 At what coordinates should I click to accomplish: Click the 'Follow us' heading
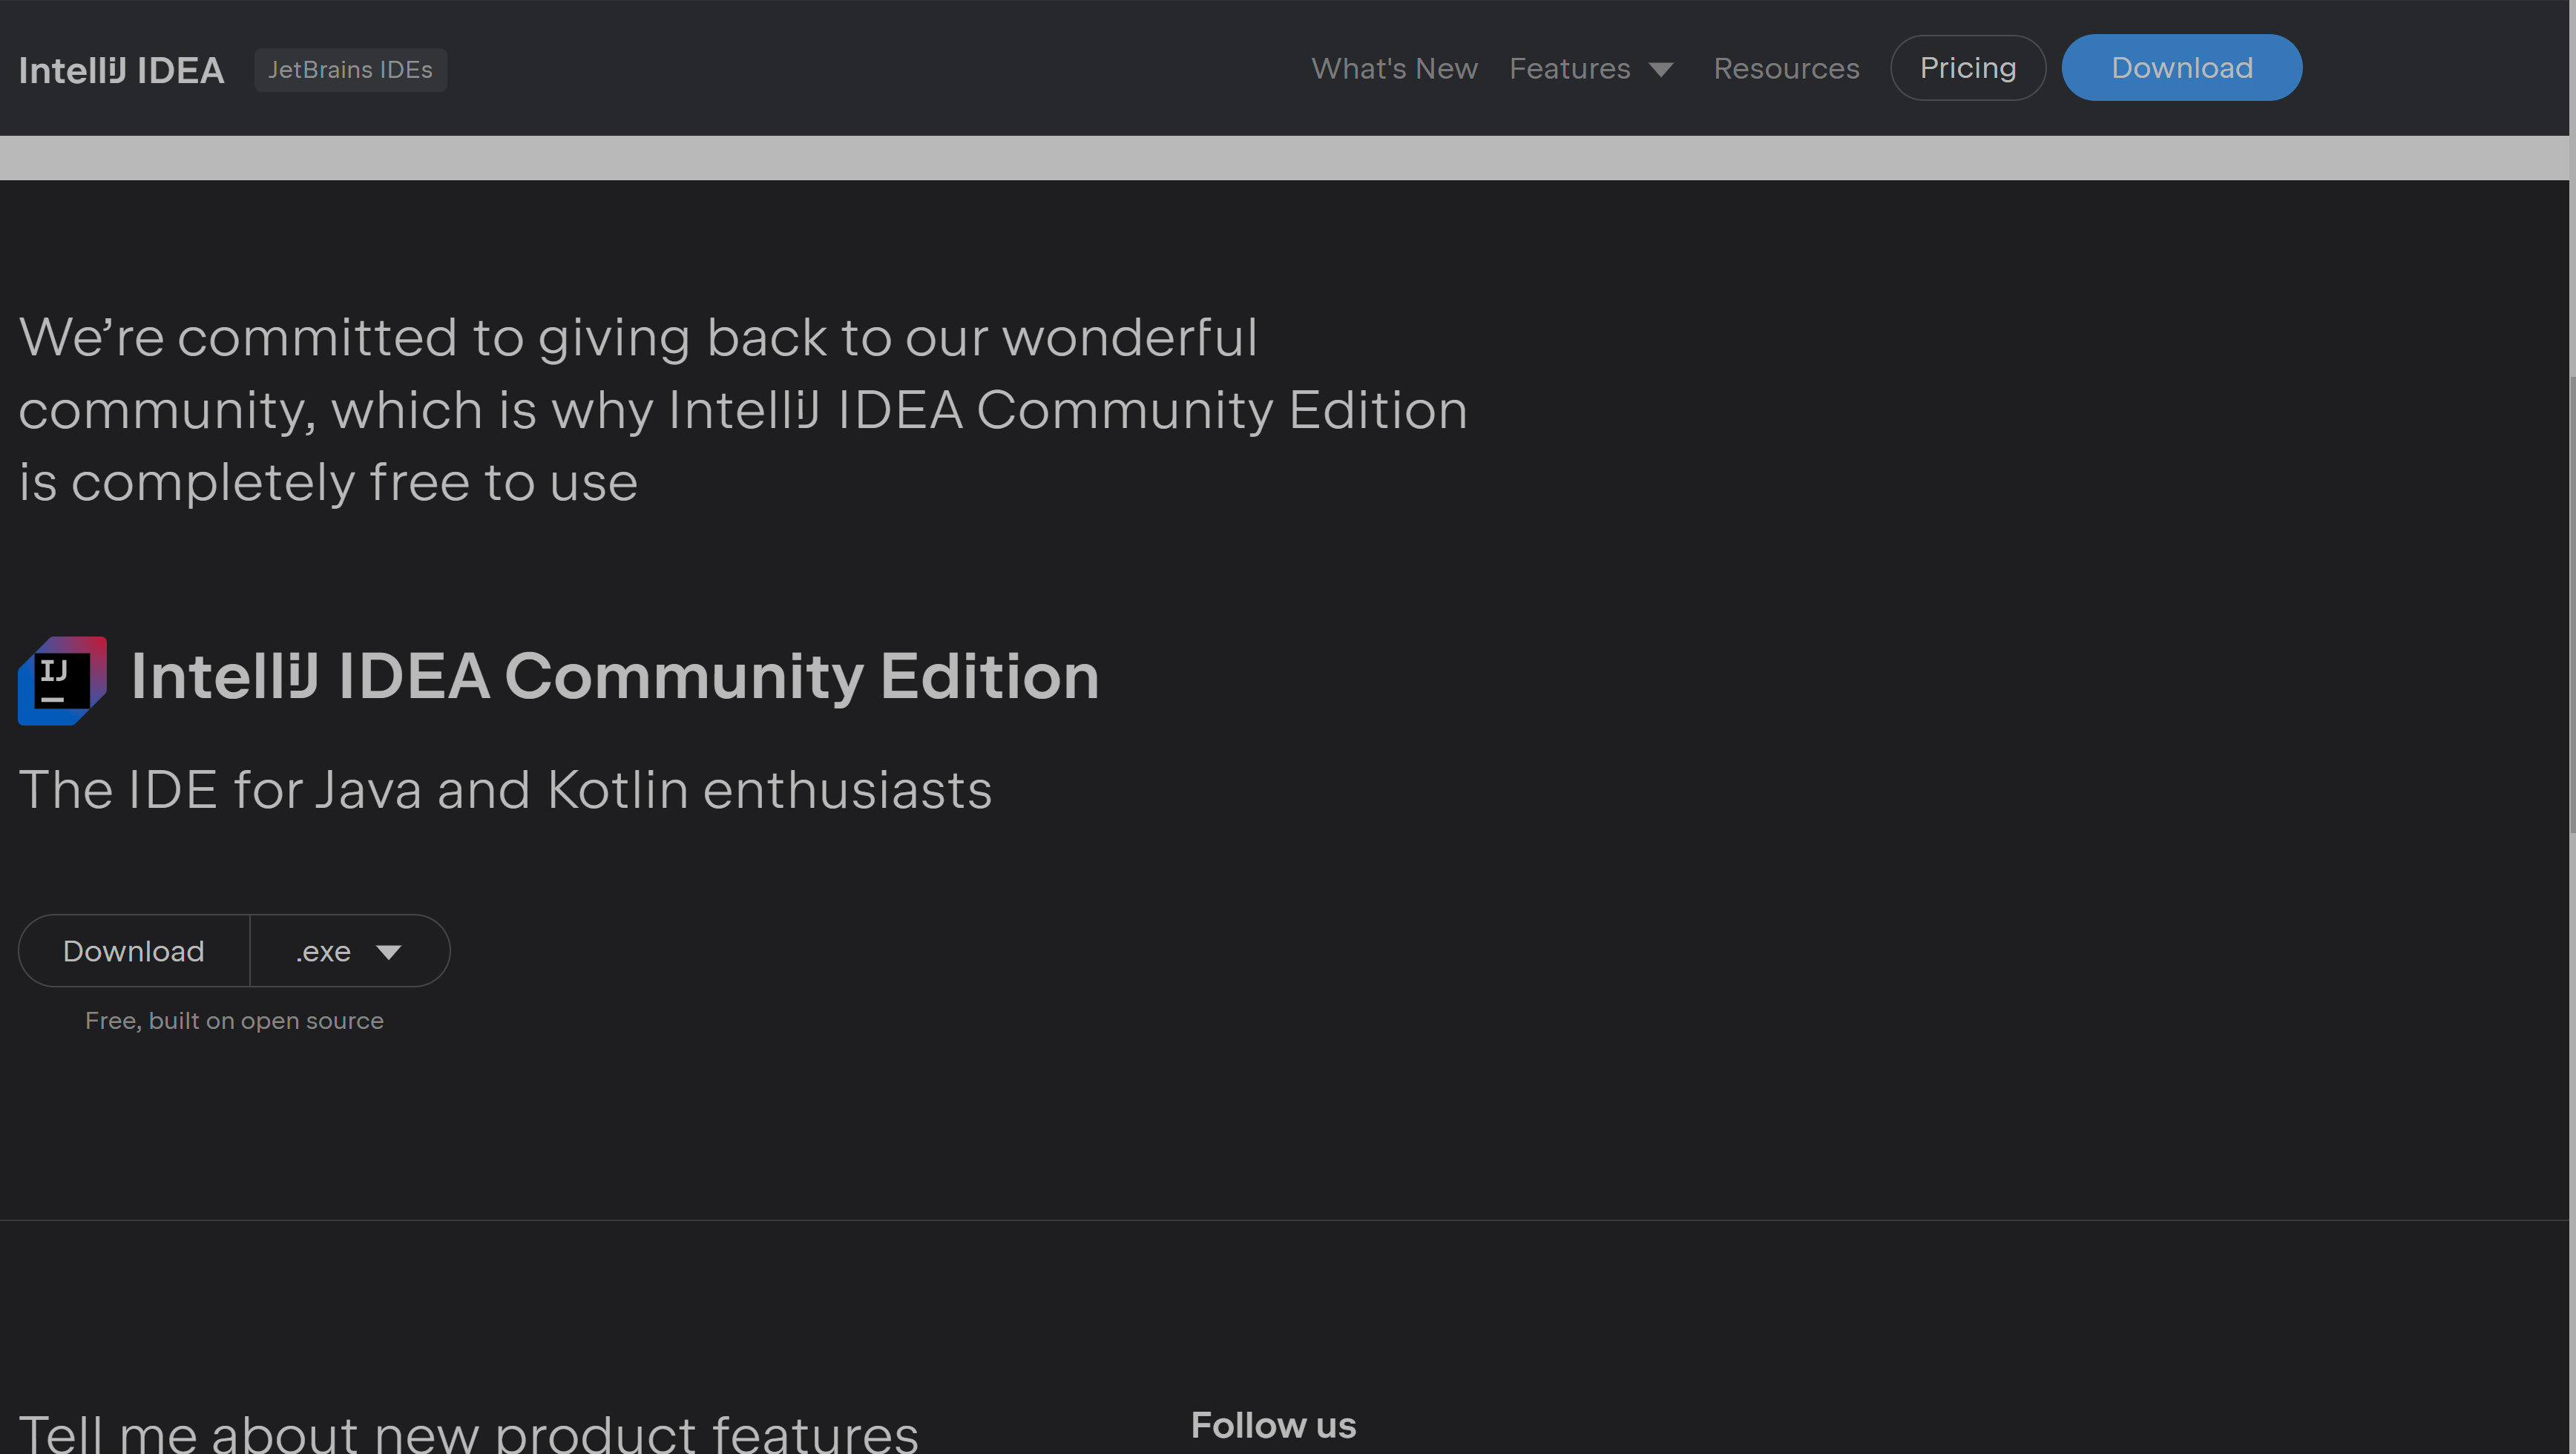point(1273,1425)
